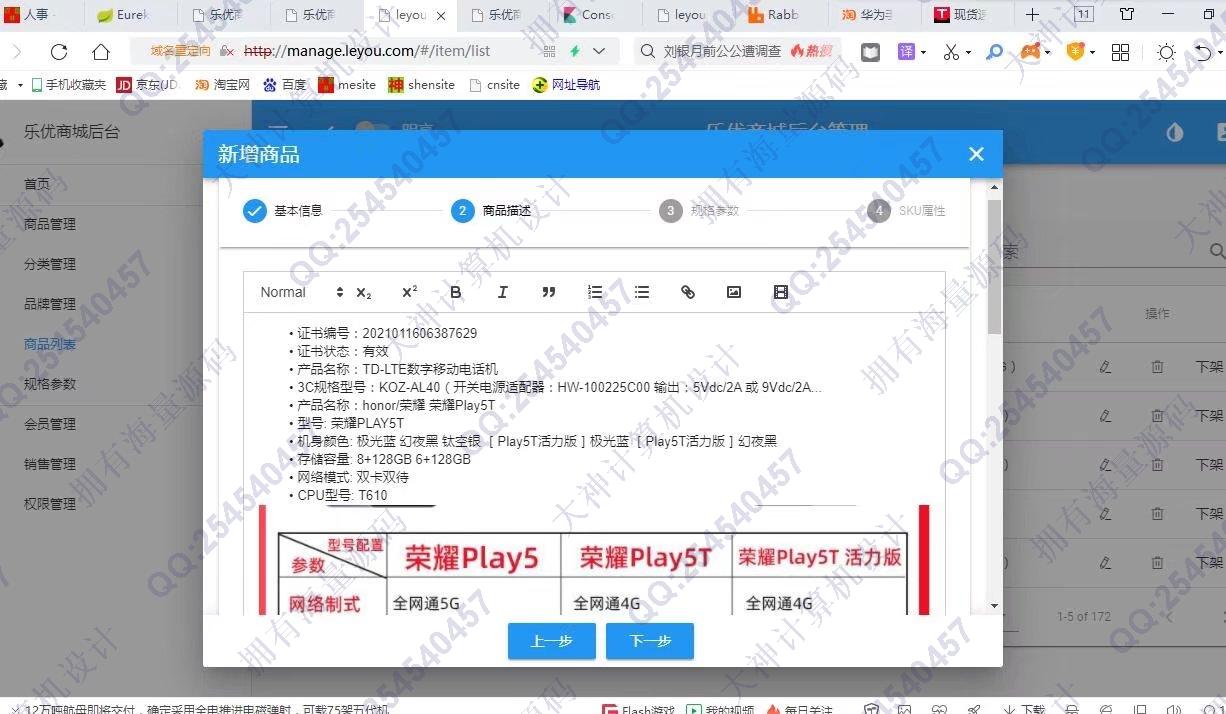Open 规格参数 sidebar item
Viewport: 1226px width, 714px height.
tap(50, 384)
